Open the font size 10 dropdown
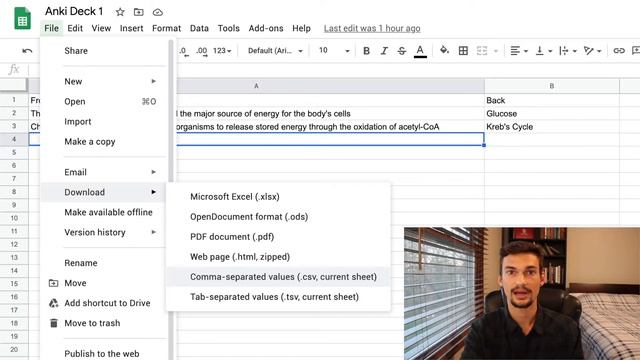Viewport: 640px width, 360px height. 334,51
